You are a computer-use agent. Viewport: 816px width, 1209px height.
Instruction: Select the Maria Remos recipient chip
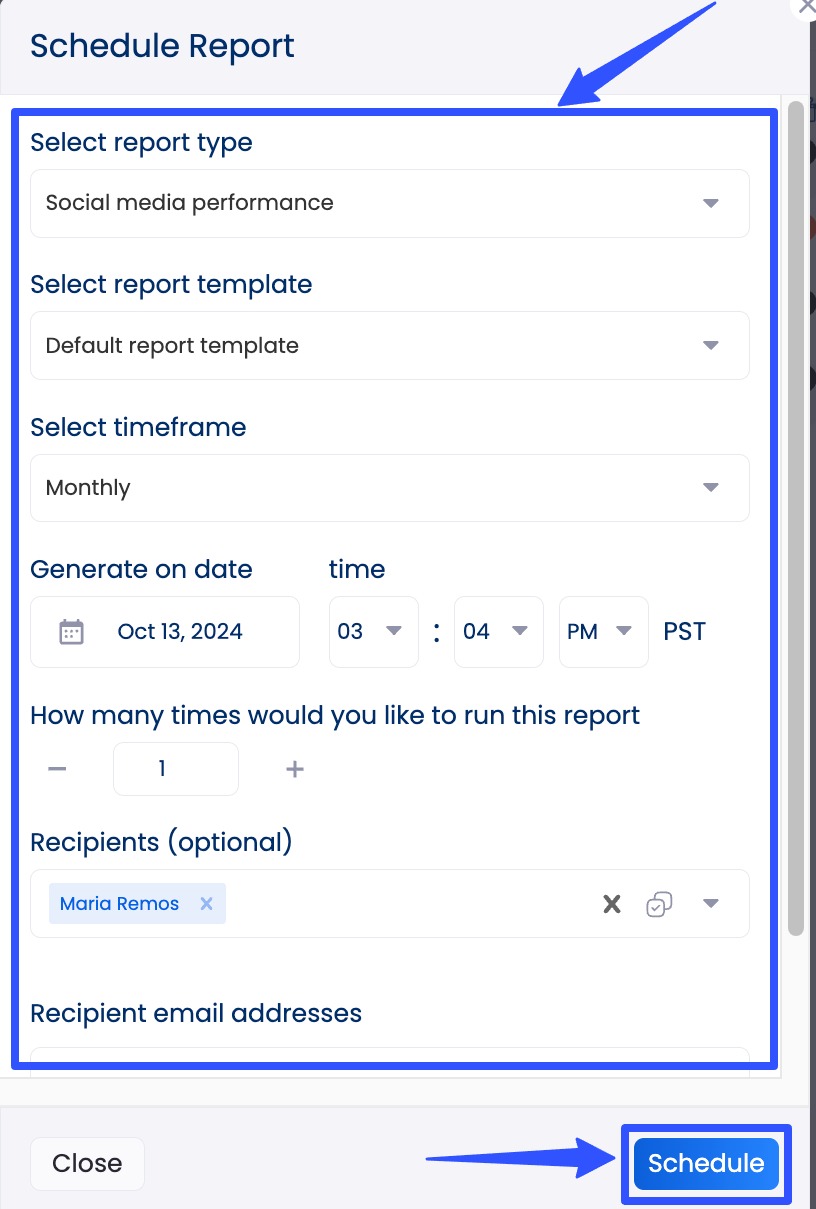point(120,903)
